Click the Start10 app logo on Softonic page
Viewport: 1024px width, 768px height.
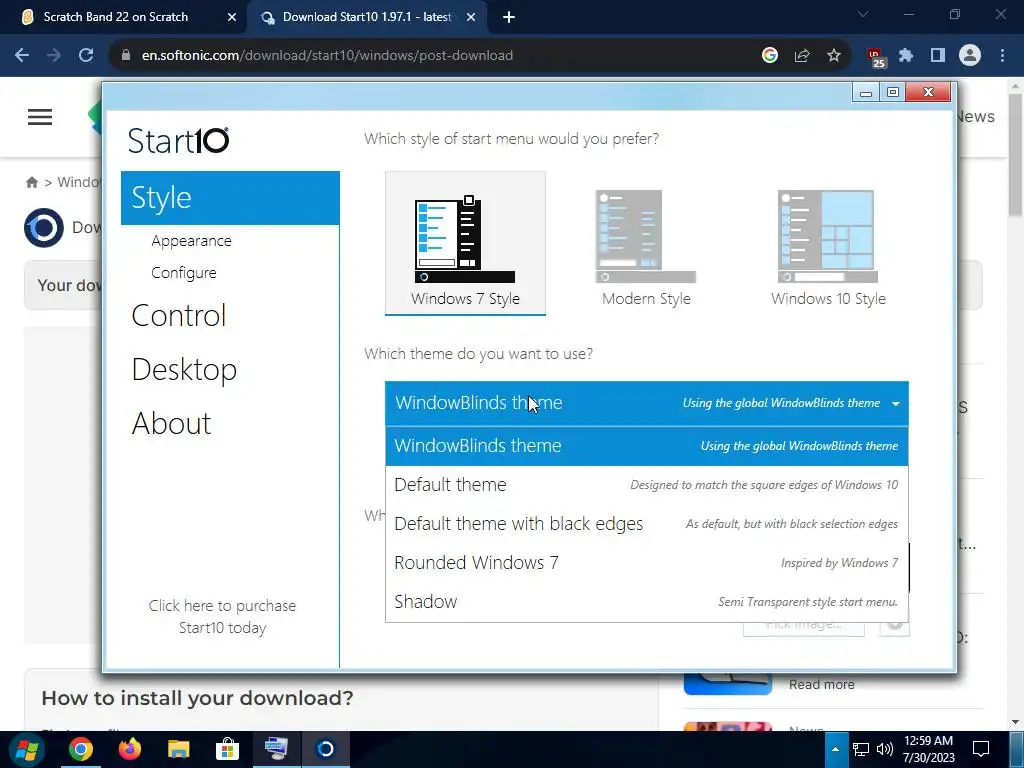tap(44, 228)
